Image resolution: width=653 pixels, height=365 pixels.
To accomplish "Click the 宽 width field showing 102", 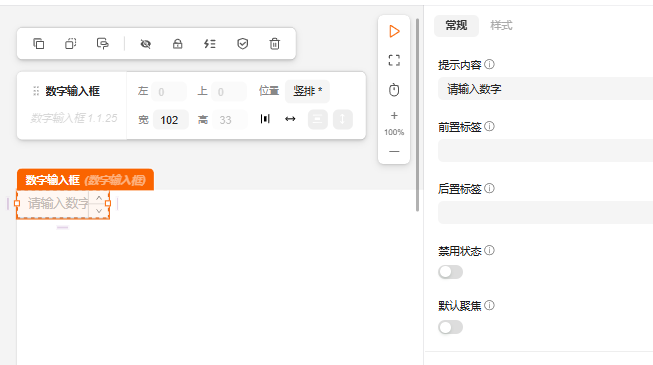I will pyautogui.click(x=171, y=120).
